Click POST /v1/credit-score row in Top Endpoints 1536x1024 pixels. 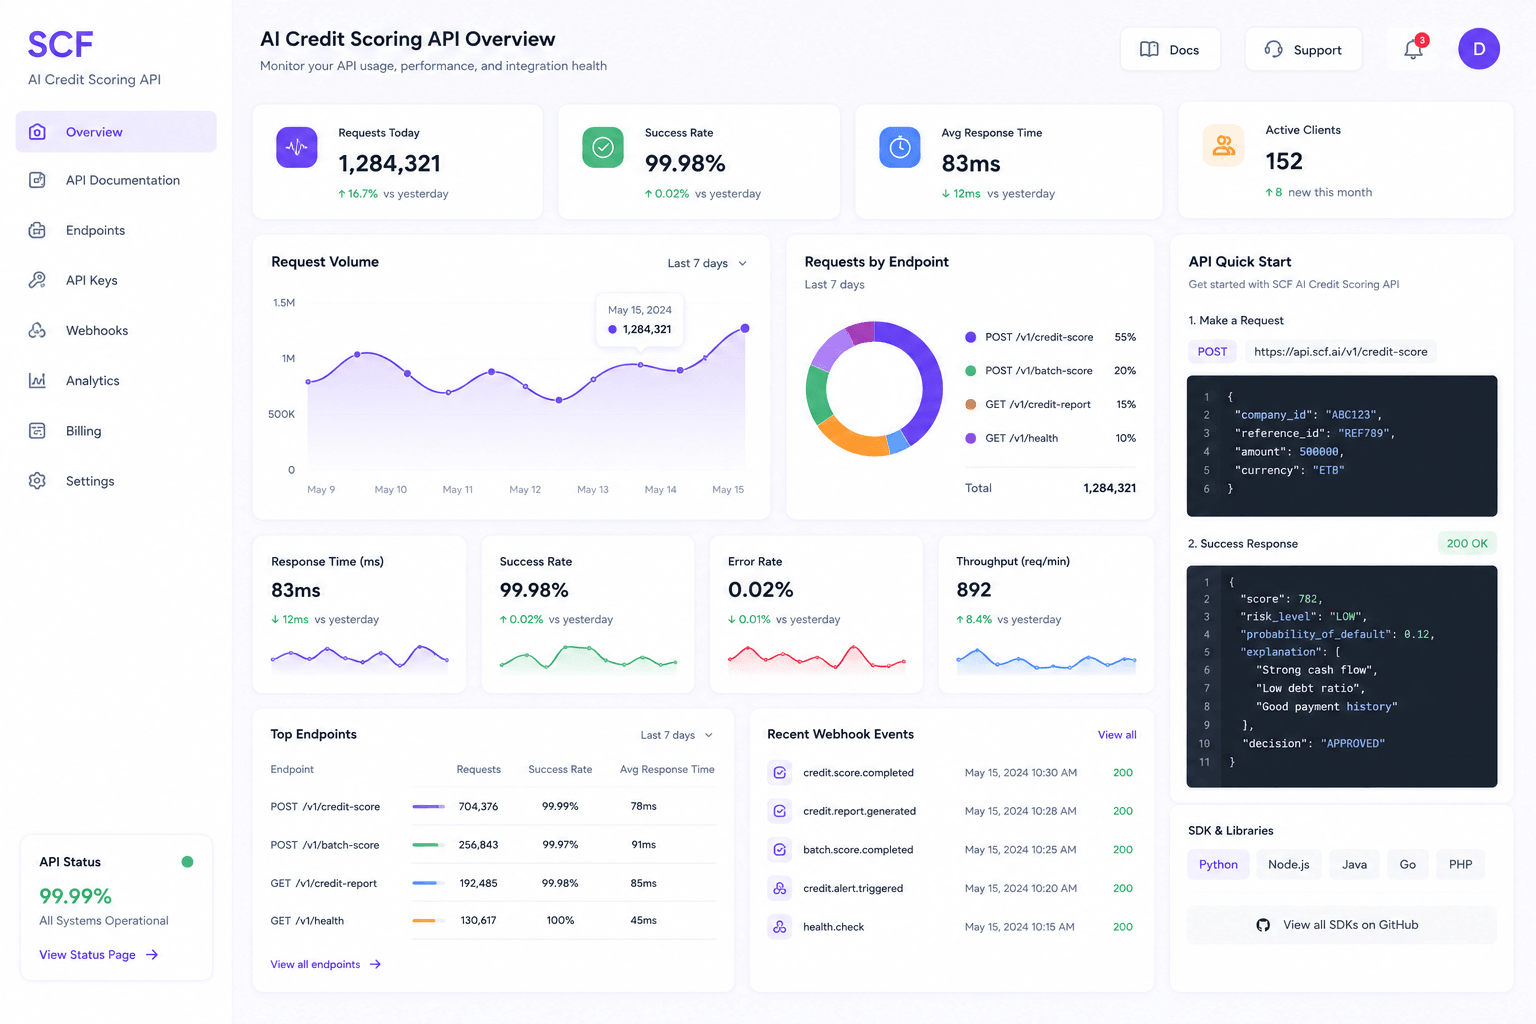click(493, 807)
